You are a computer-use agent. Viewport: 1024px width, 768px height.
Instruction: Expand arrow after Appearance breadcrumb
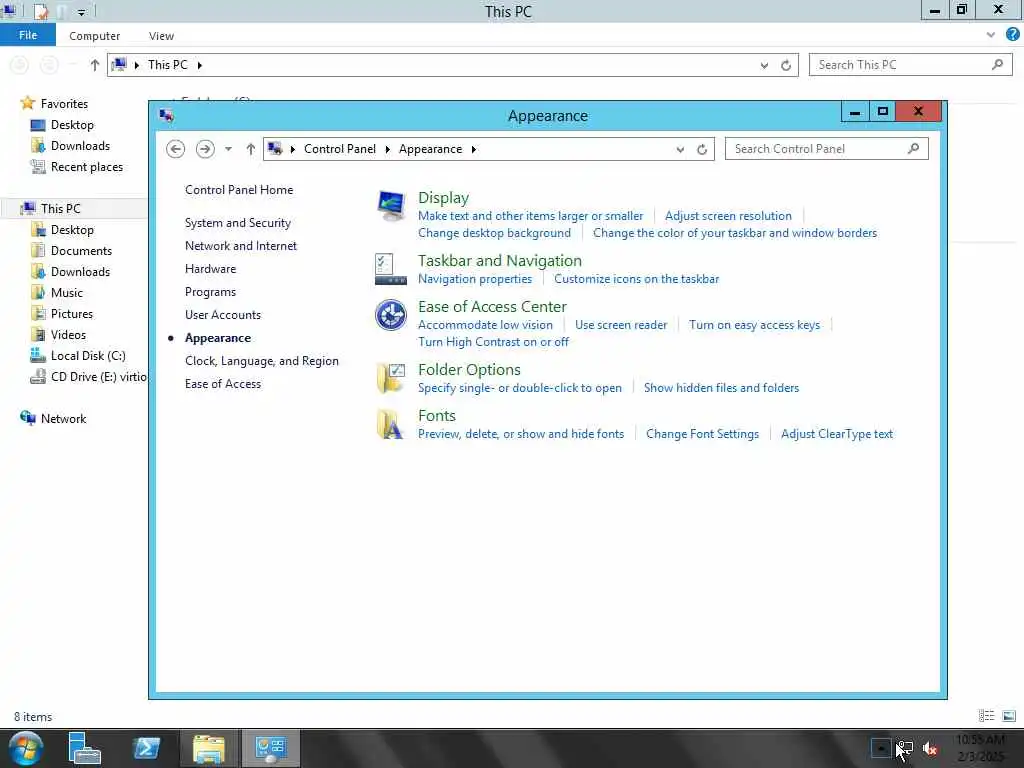[x=473, y=150]
